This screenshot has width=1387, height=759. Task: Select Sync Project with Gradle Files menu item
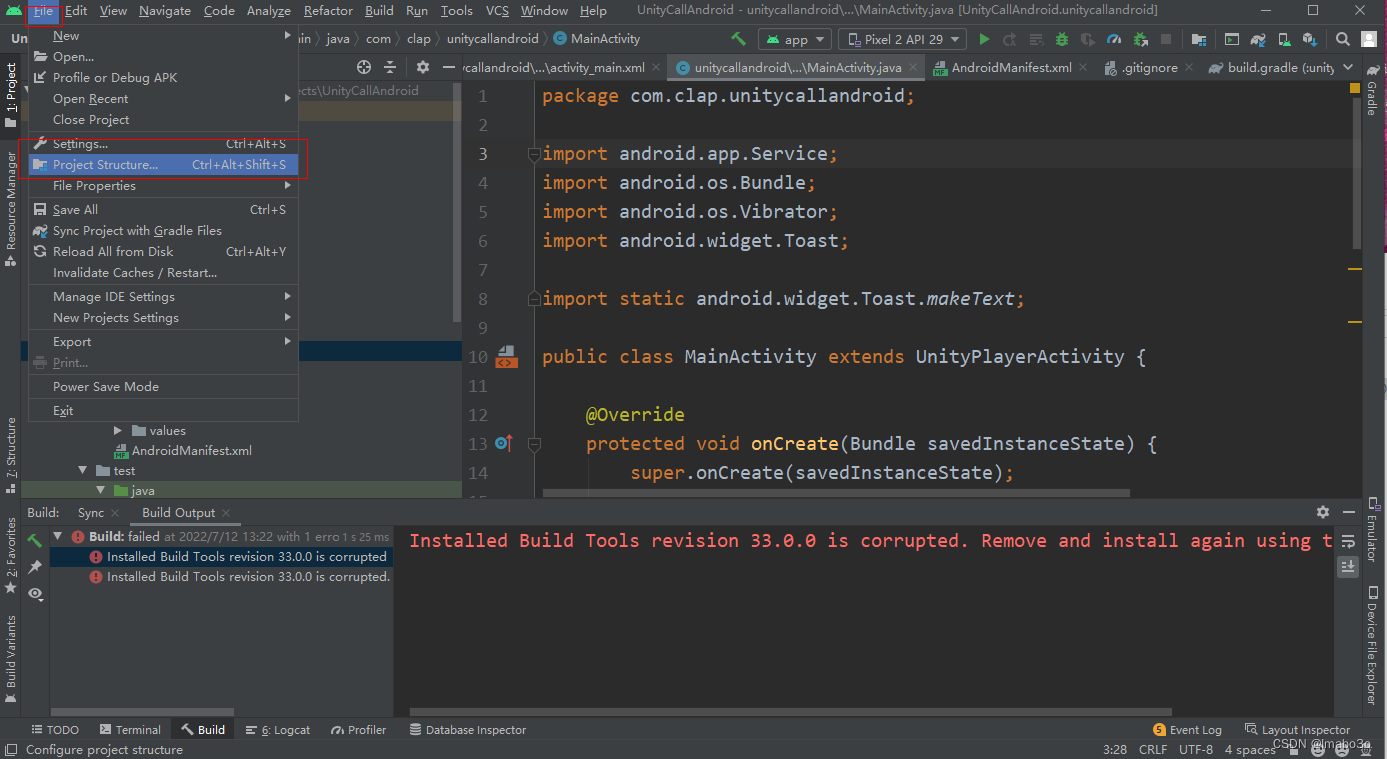click(163, 231)
